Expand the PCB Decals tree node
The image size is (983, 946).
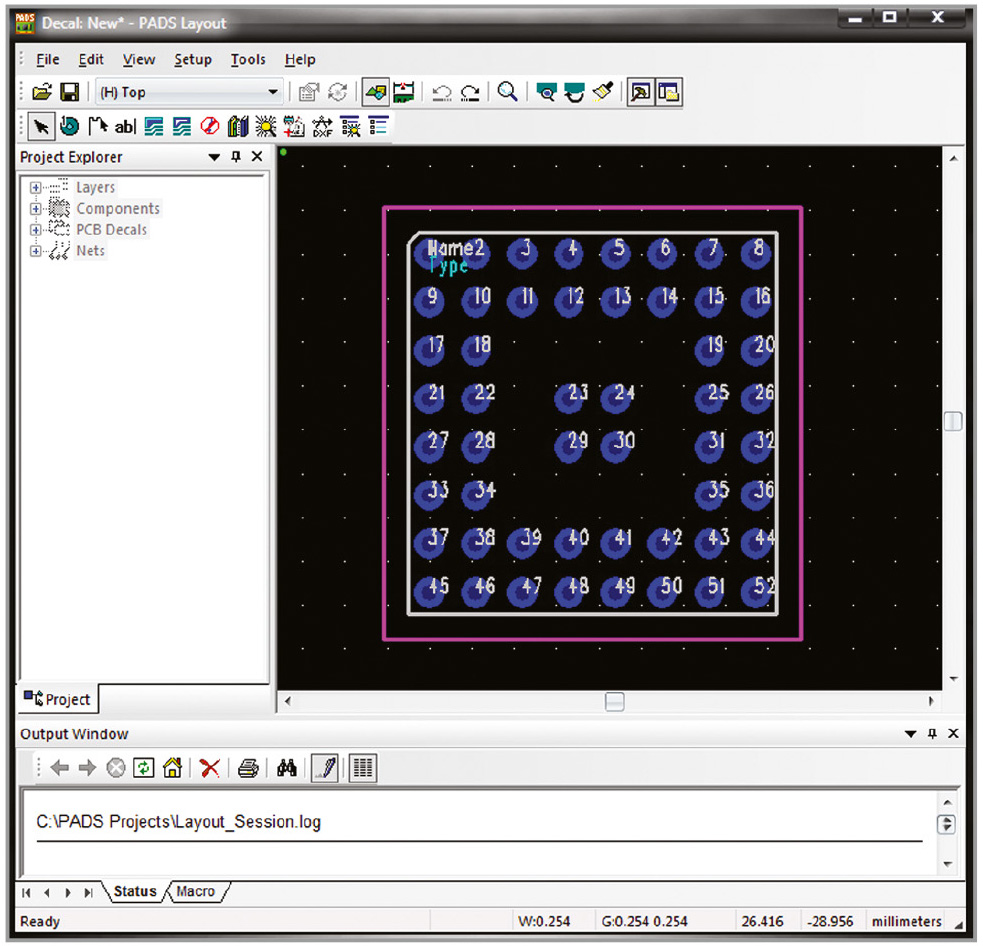point(36,230)
